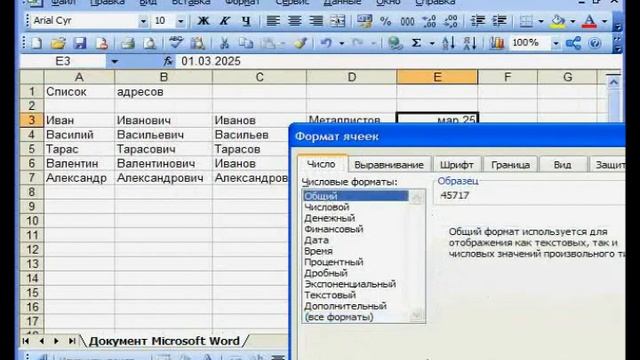Undo the last action
The image size is (640, 360).
coord(326,43)
